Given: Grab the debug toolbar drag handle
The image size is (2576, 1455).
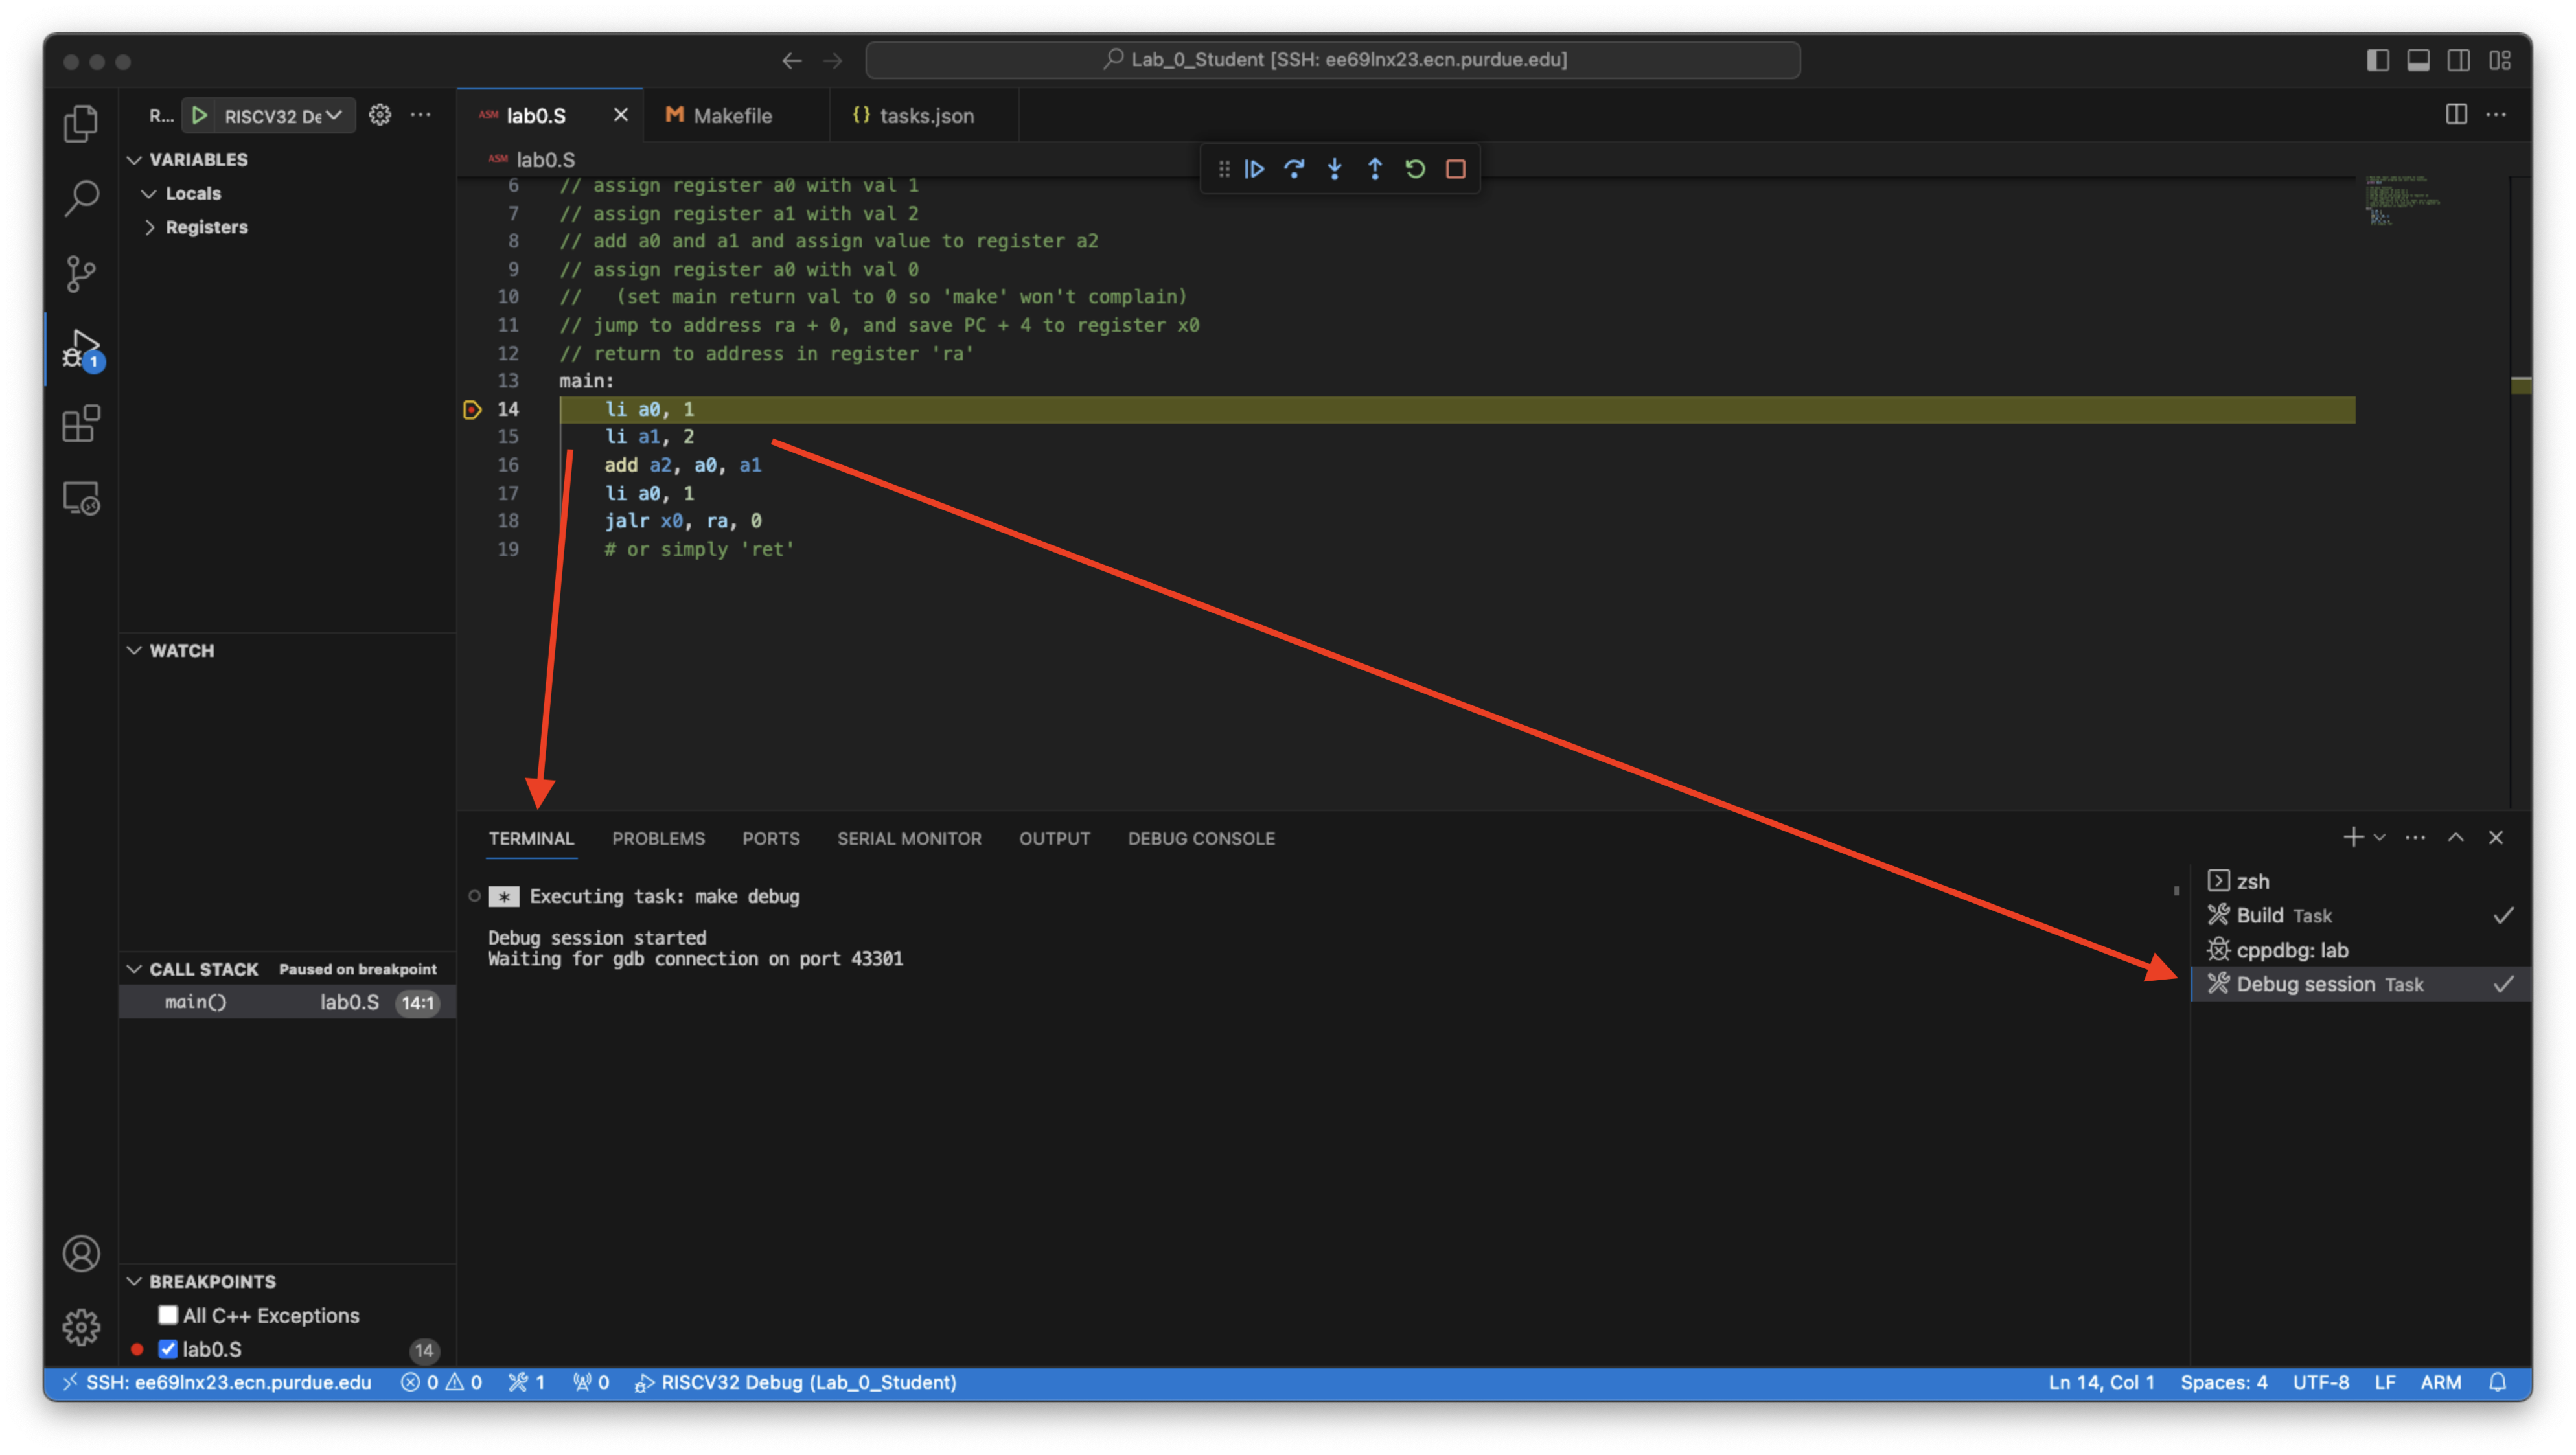Looking at the screenshot, I should coord(1223,169).
